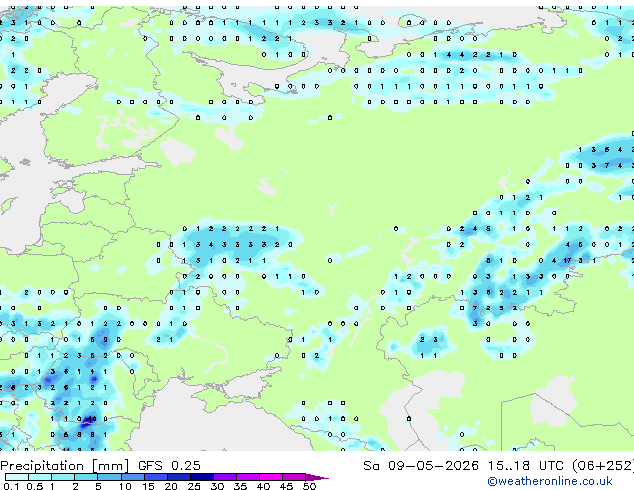The image size is (634, 490).
Task: Select legend label '45'
Action: tap(286, 486)
